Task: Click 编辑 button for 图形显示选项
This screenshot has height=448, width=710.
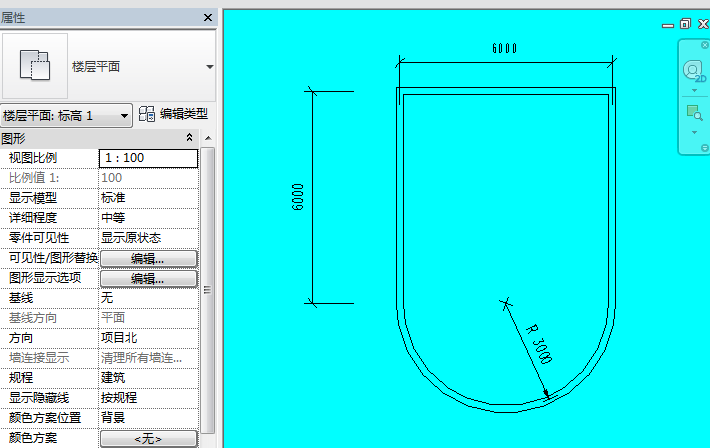Action: (x=148, y=278)
